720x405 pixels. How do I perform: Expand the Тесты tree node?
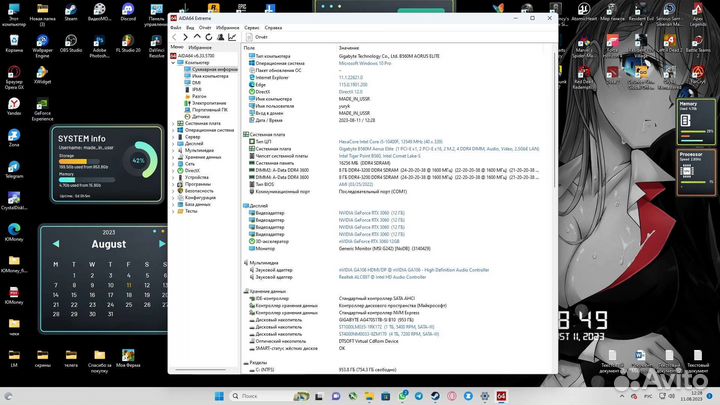173,211
